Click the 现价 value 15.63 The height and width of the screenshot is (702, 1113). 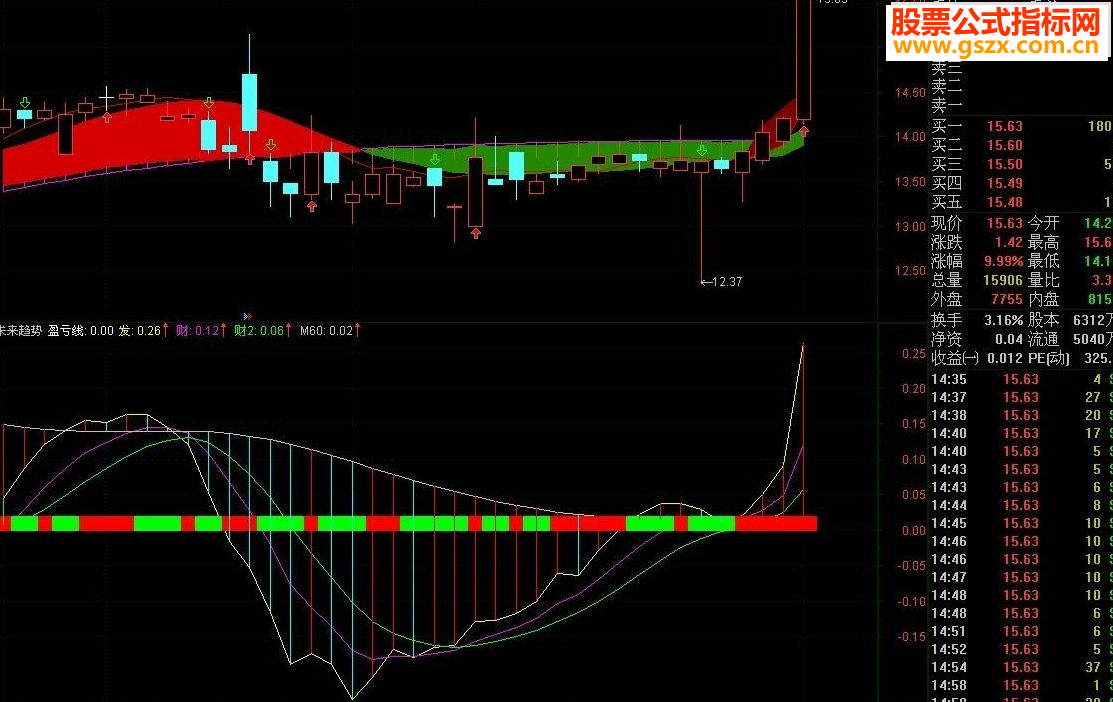1004,224
